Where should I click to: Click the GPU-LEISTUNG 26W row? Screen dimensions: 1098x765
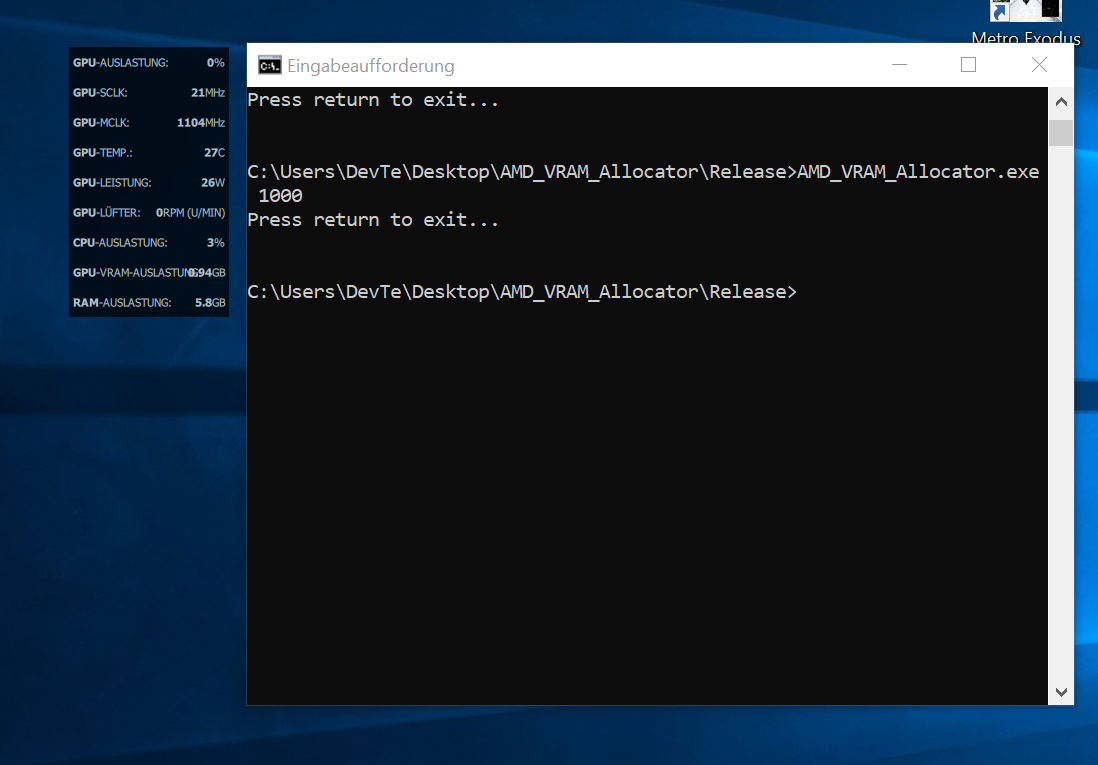148,183
